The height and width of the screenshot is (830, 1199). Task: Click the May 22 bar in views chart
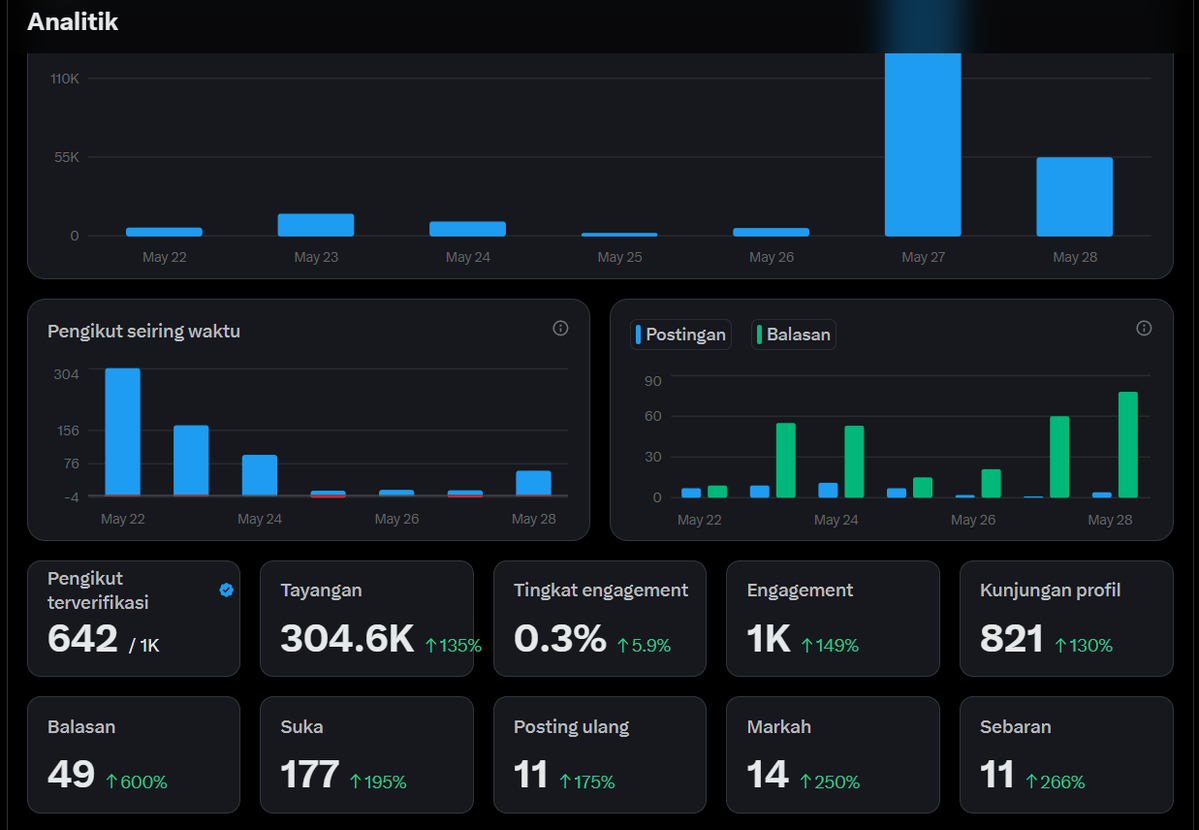(164, 232)
